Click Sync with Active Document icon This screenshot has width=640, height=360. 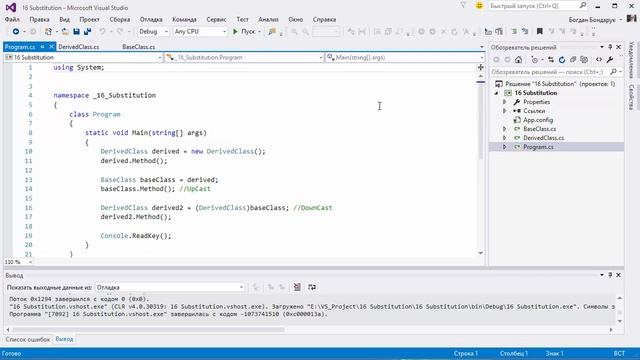click(551, 60)
